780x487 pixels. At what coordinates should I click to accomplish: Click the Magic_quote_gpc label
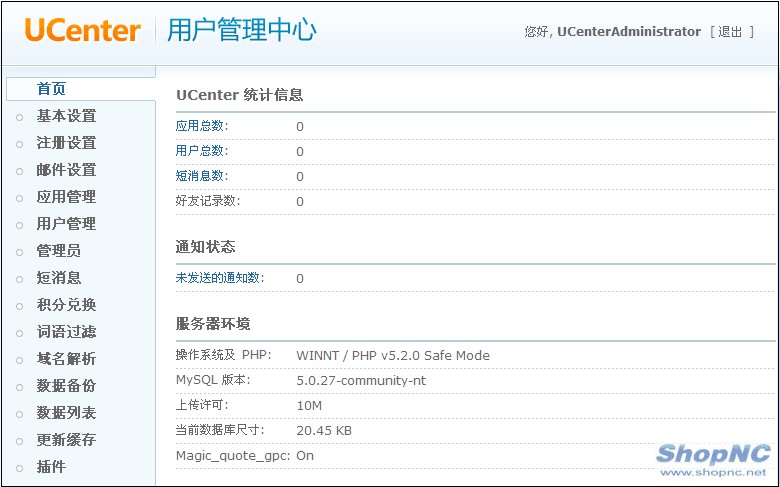click(x=233, y=456)
